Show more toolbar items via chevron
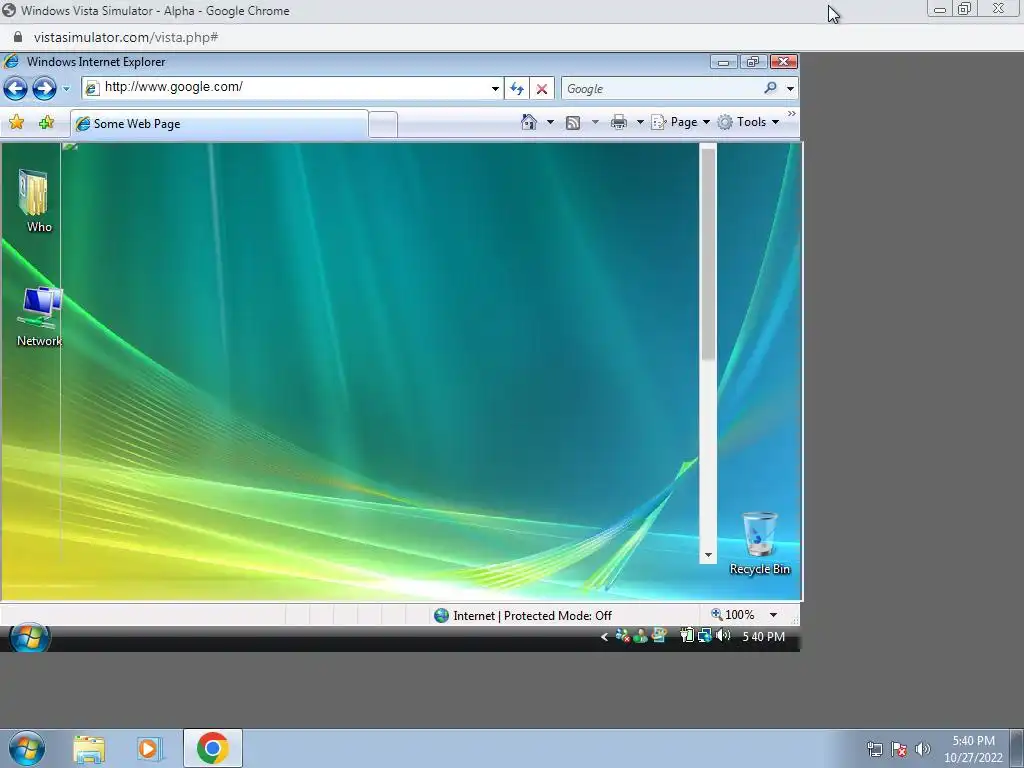Screen dimensions: 1024x768 792,114
